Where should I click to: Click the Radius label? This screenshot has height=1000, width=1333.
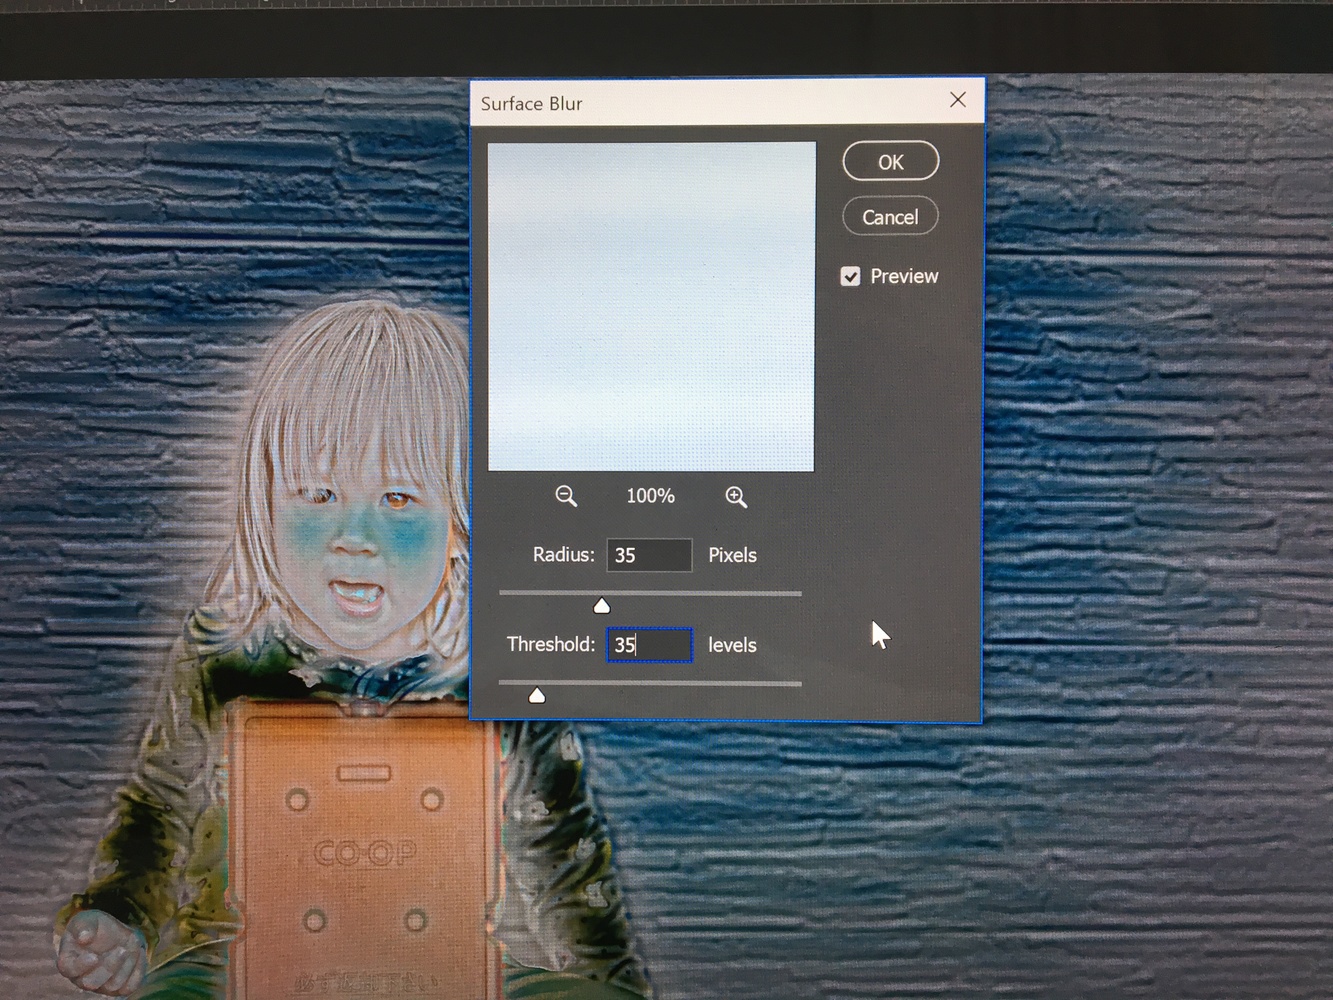(x=563, y=555)
